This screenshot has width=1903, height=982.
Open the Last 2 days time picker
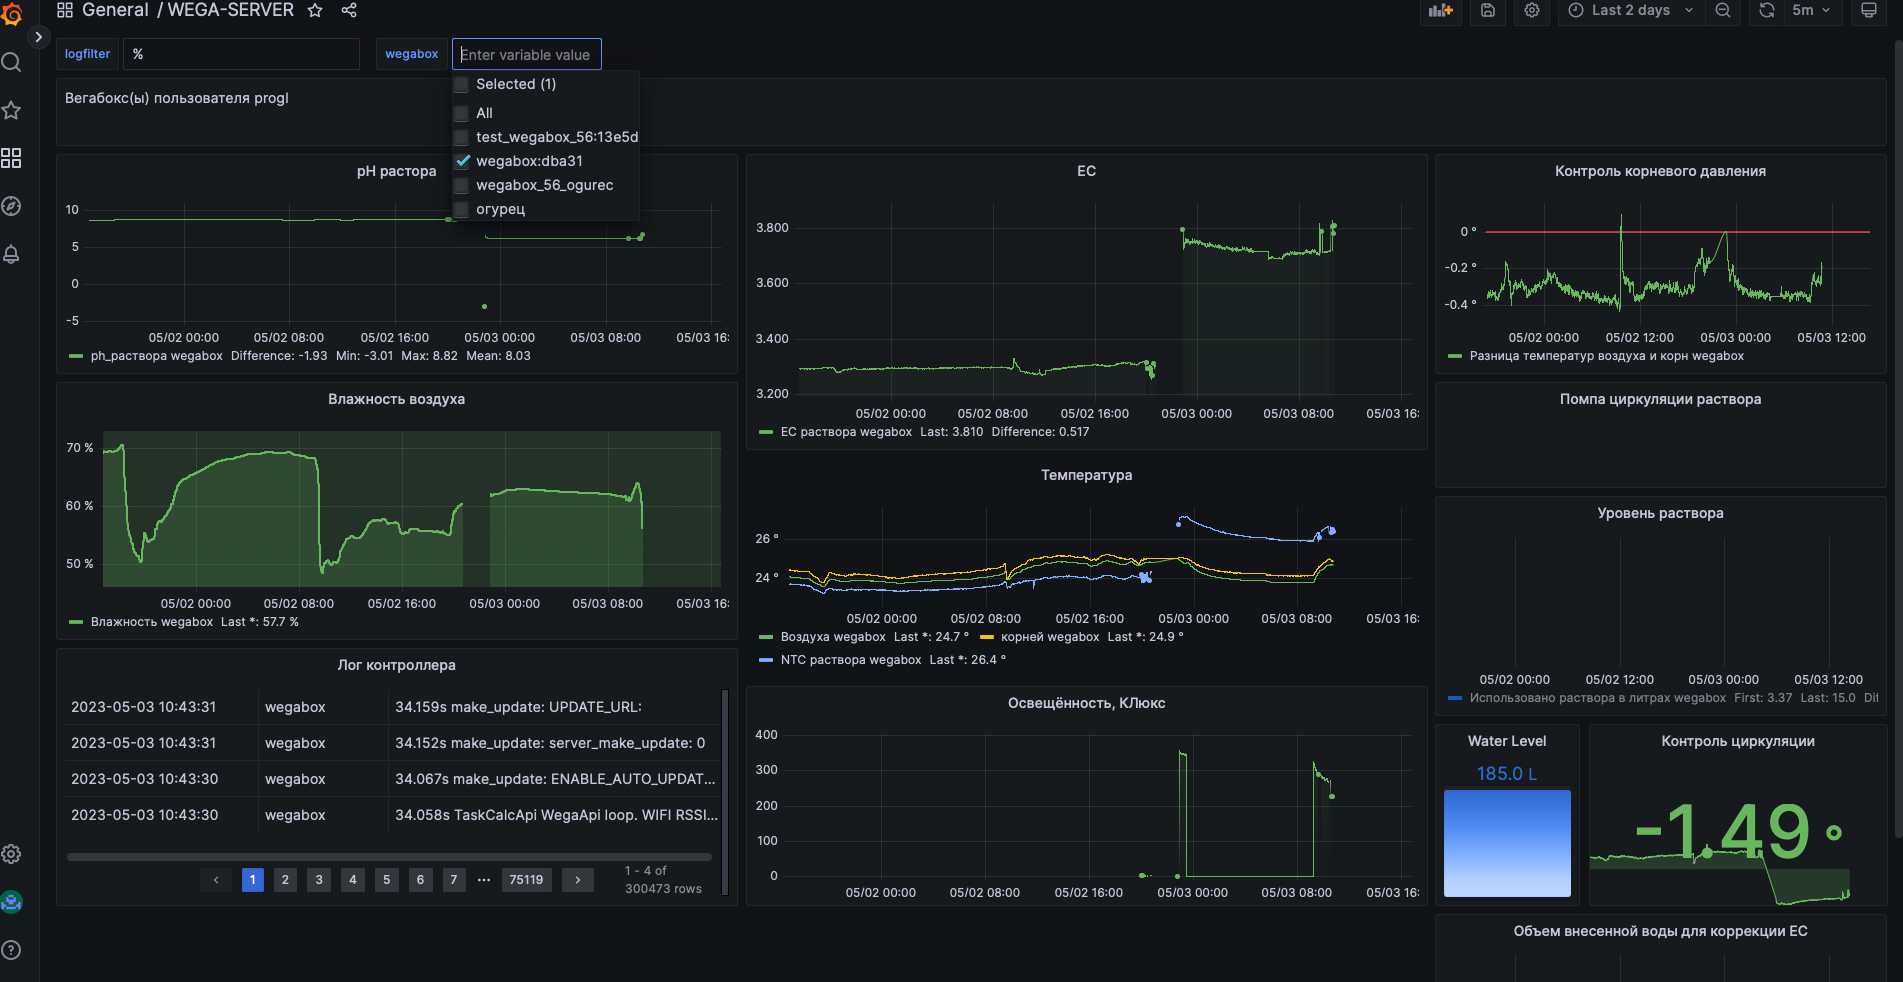coord(1630,10)
